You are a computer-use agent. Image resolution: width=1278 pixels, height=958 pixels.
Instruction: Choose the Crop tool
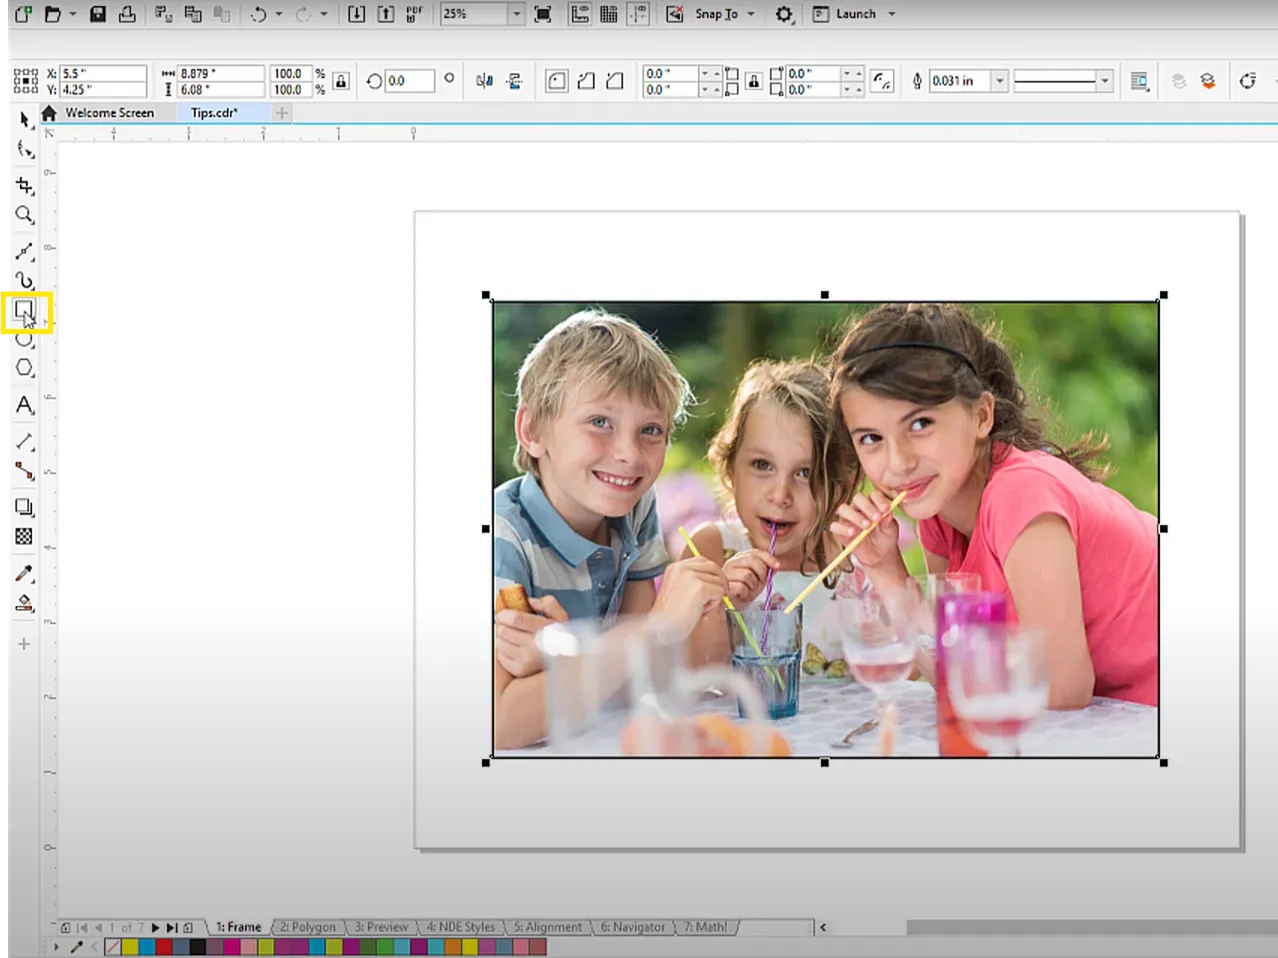pos(25,186)
